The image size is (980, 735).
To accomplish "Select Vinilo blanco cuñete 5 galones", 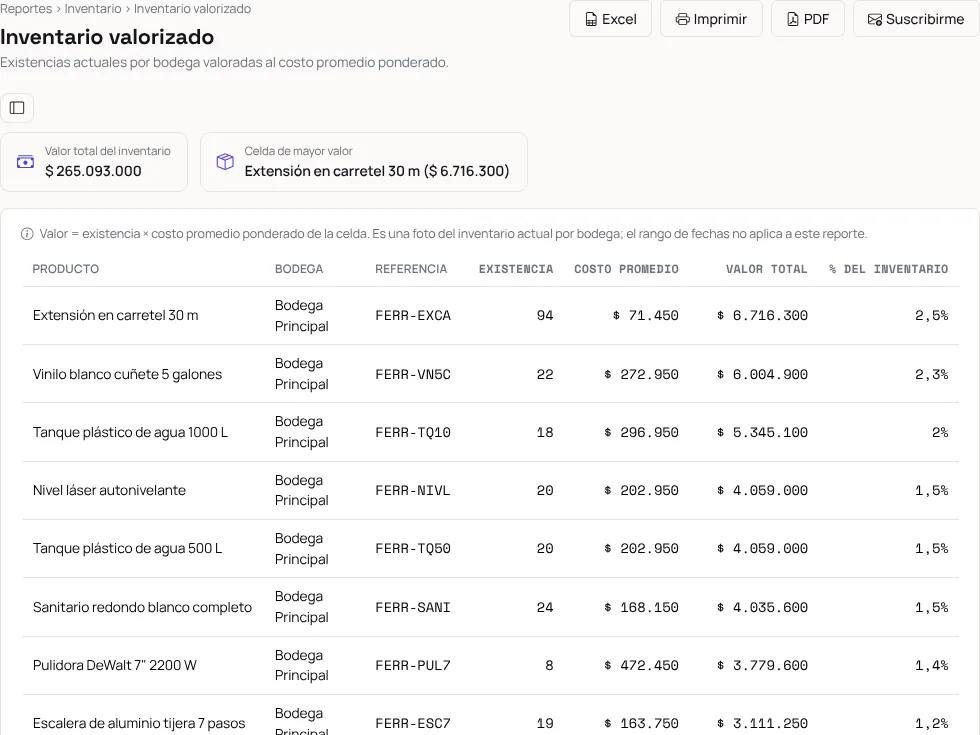I will pos(128,374).
